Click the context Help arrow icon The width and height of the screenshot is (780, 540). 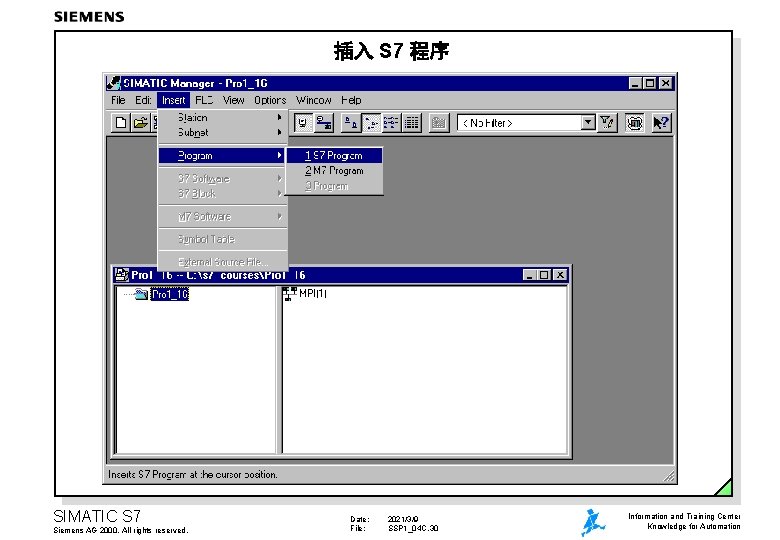click(x=661, y=122)
